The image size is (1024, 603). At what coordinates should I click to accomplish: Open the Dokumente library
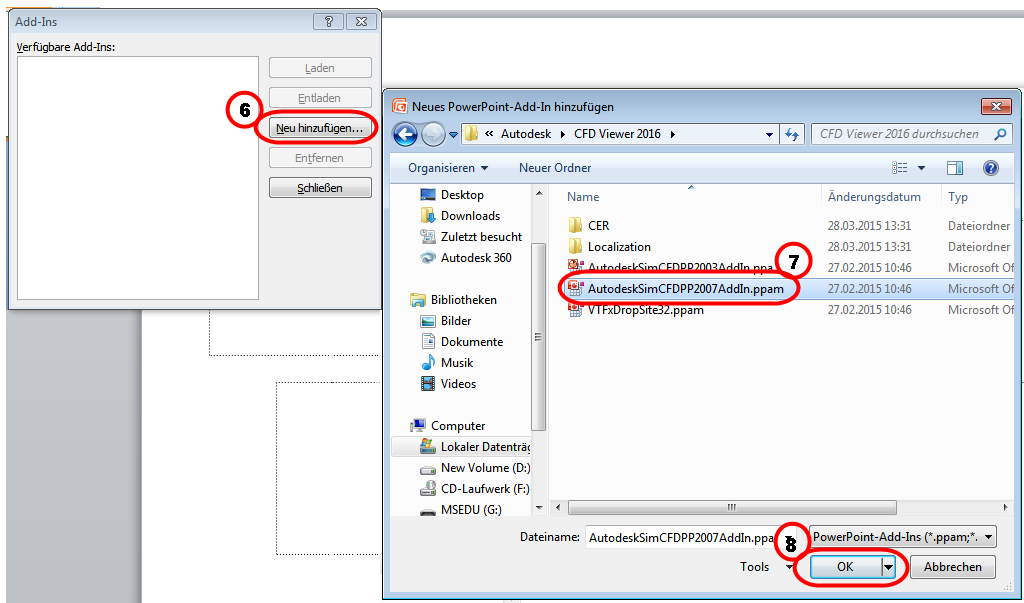472,342
